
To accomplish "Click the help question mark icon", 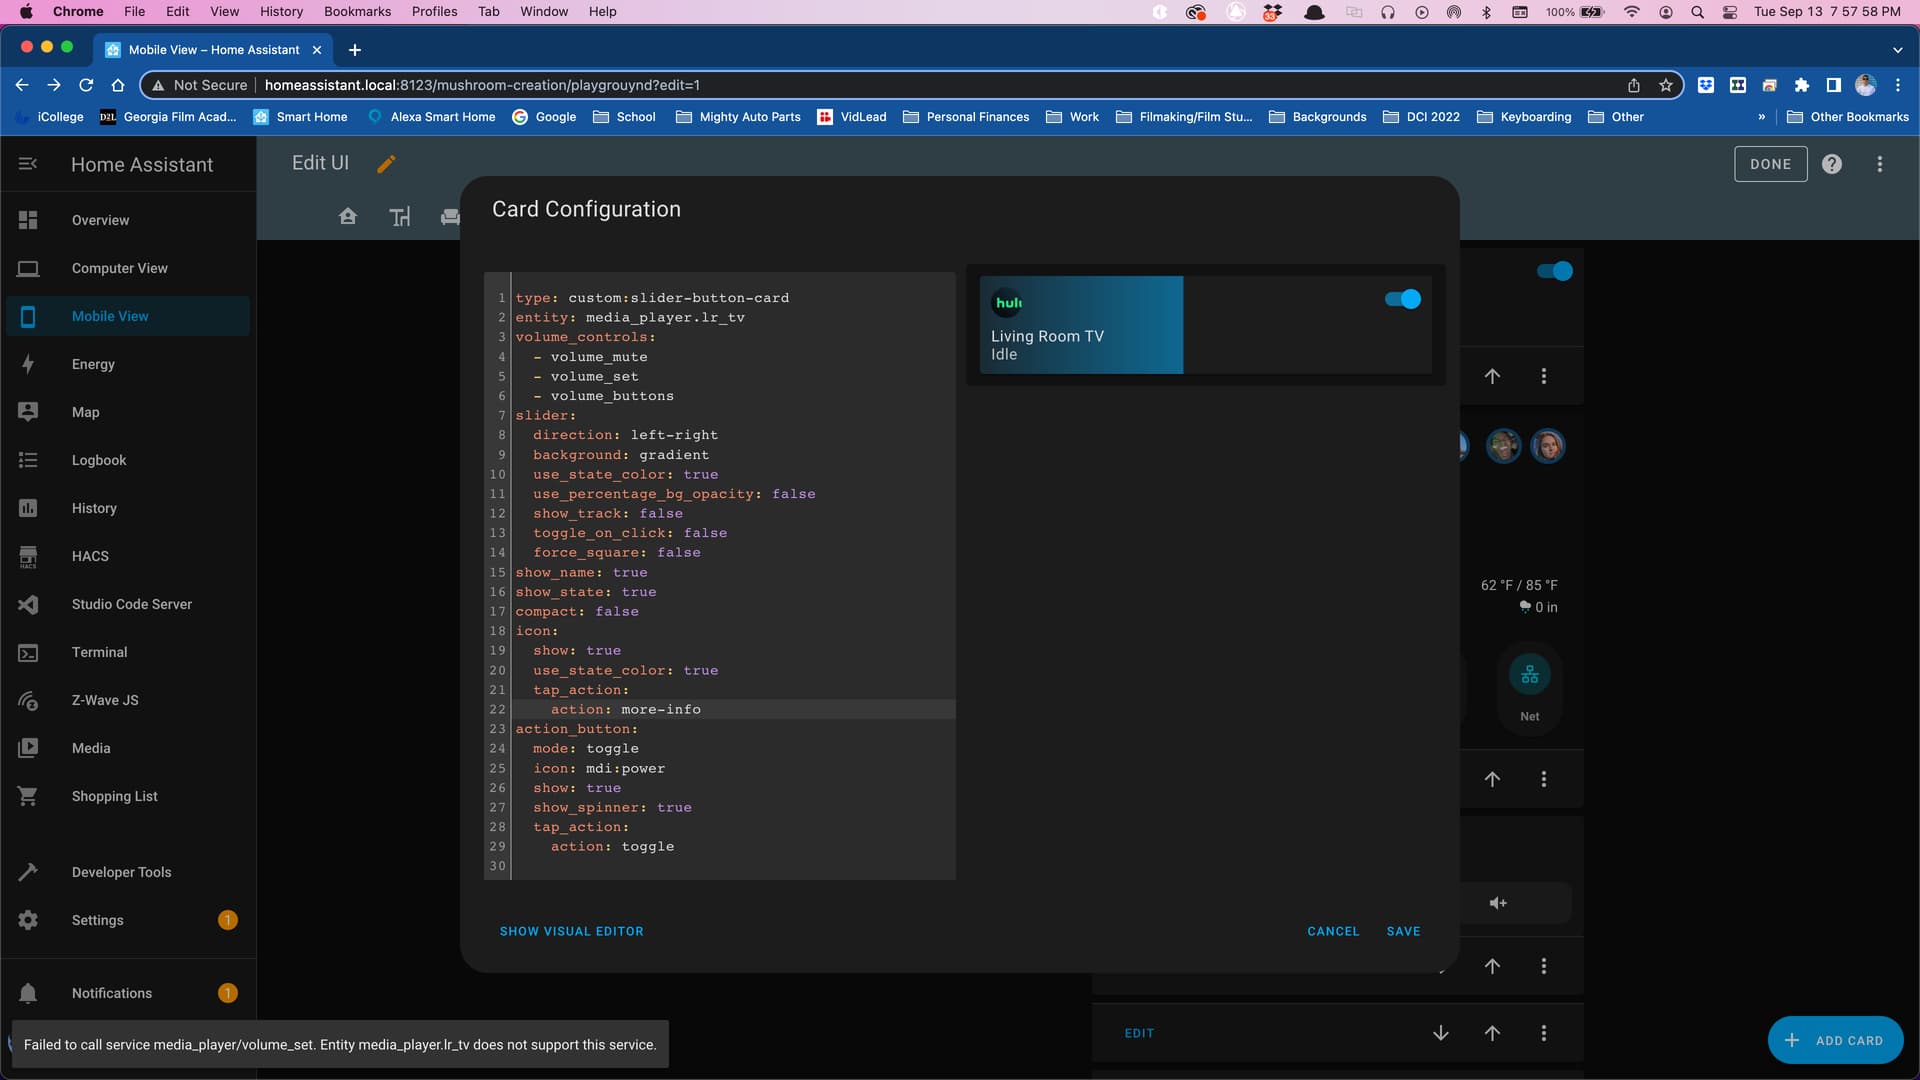I will tap(1831, 164).
